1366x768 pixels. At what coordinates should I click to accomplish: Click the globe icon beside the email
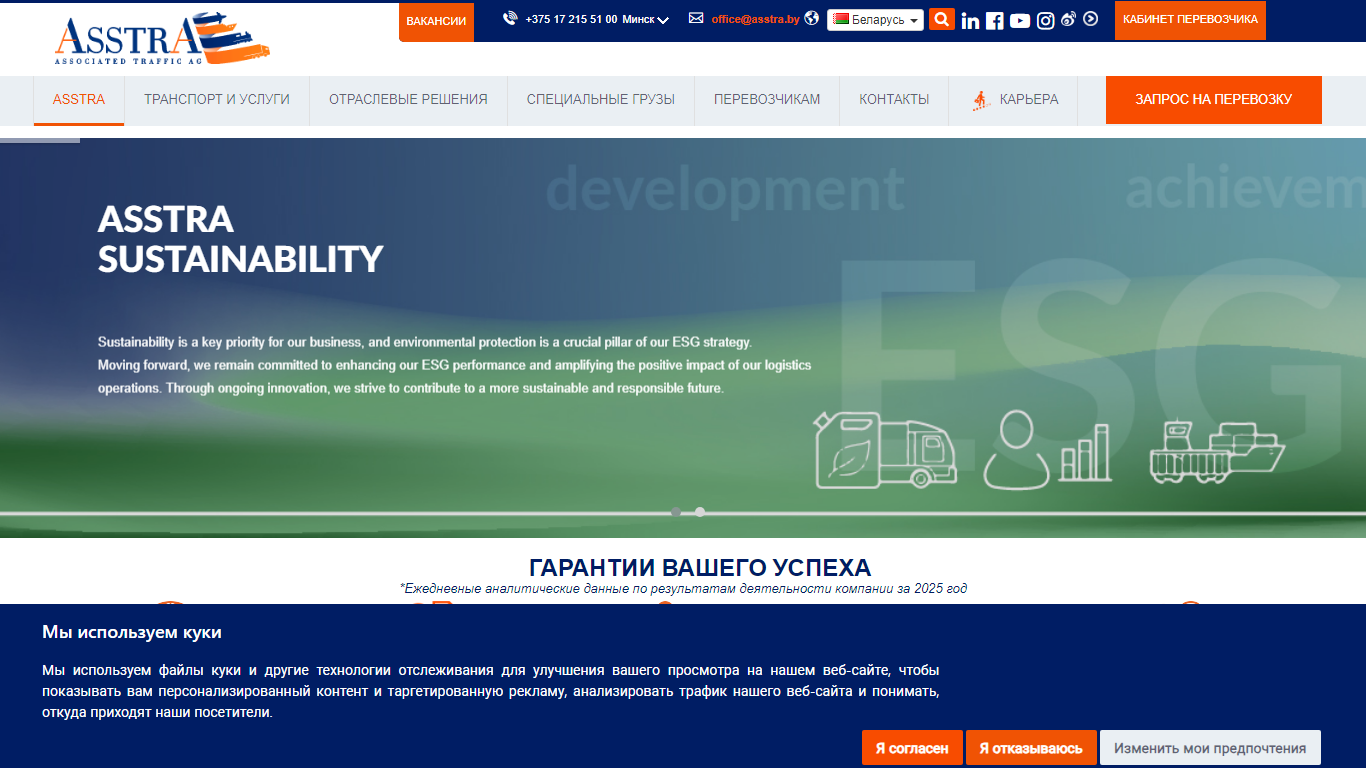click(811, 18)
